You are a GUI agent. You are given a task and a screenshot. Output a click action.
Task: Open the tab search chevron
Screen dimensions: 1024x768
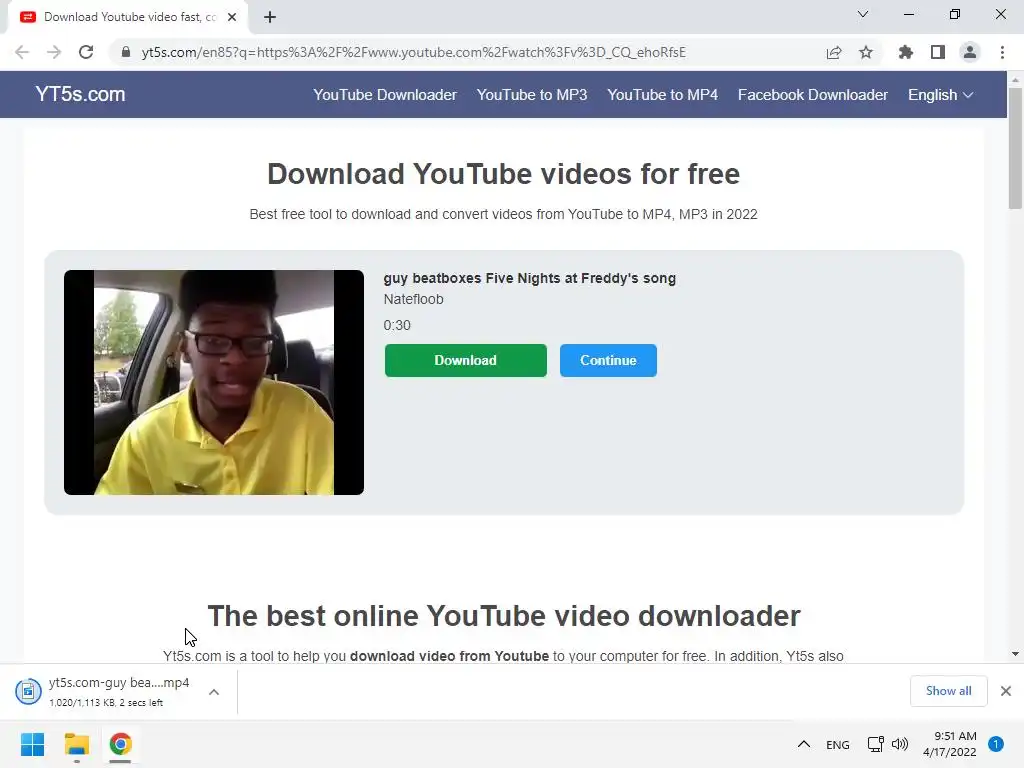[x=863, y=14]
